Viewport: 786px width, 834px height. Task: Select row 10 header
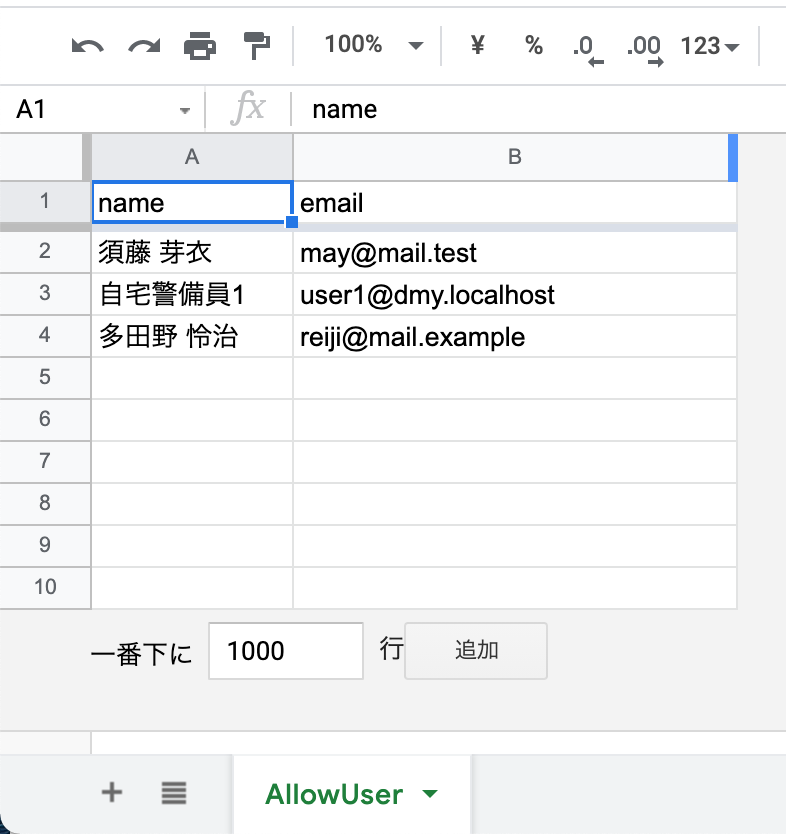[x=45, y=588]
